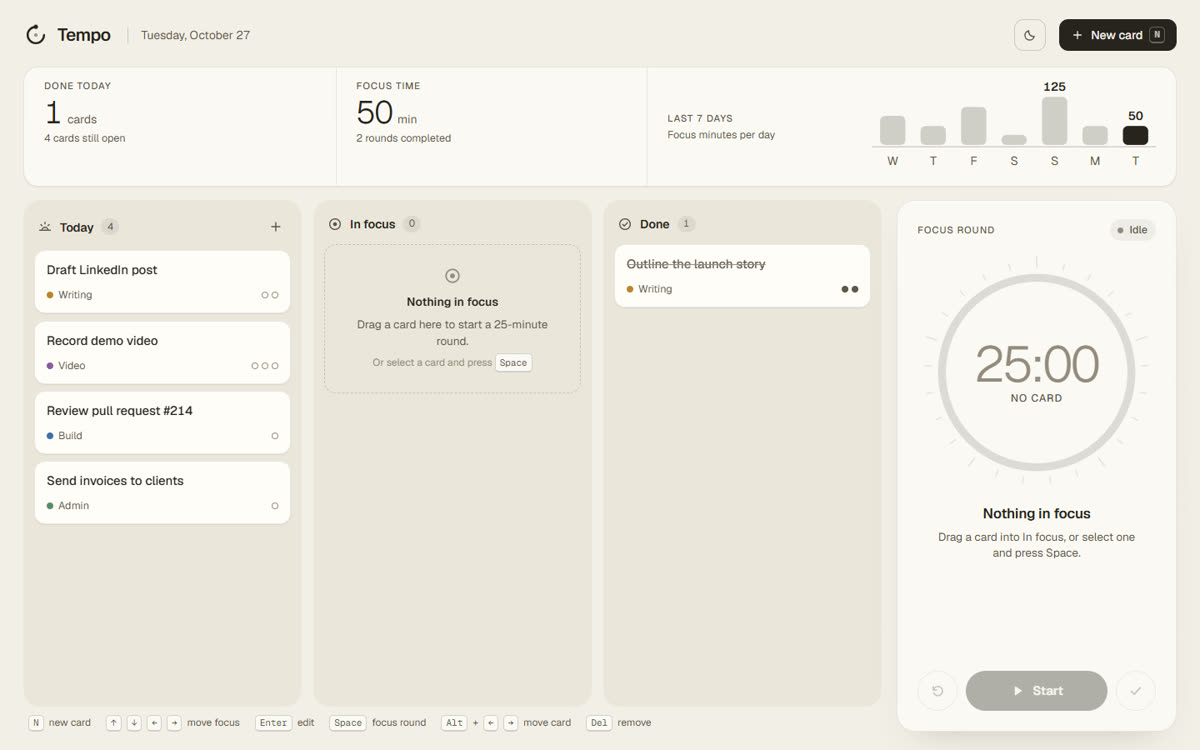This screenshot has height=750, width=1200.
Task: Click the Space focus round key in footer
Action: pyautogui.click(x=348, y=723)
